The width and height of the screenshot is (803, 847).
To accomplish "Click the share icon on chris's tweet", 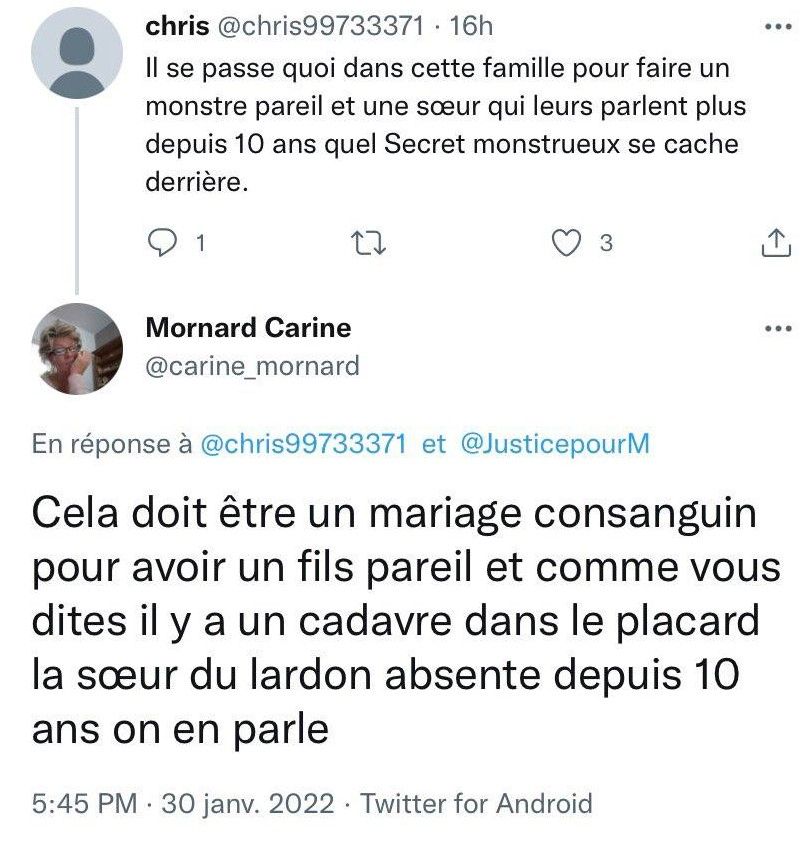I will coord(775,242).
